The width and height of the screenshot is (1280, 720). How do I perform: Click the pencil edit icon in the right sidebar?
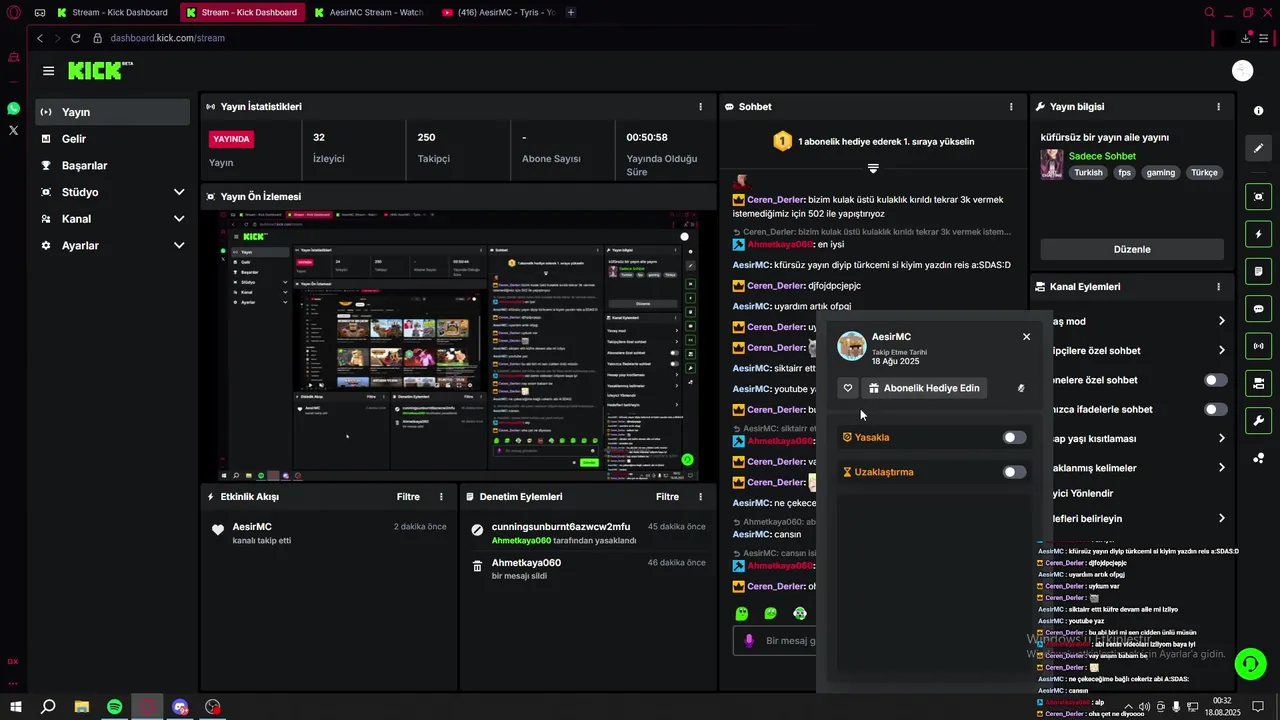1258,148
